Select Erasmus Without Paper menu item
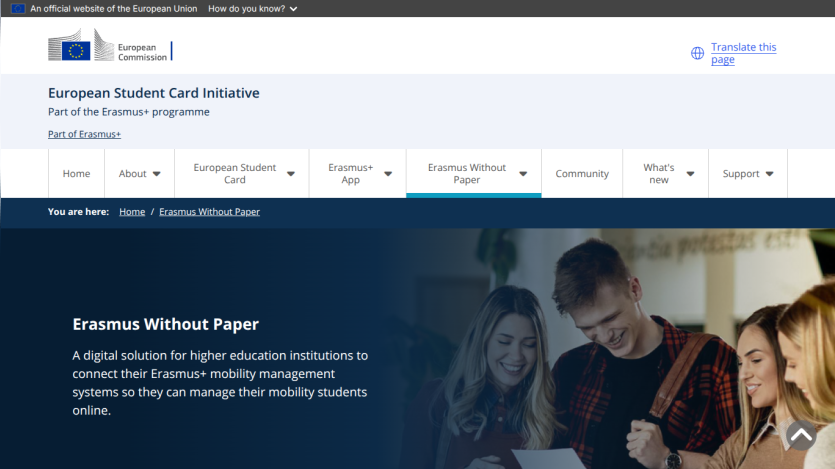Image resolution: width=835 pixels, height=469 pixels. click(x=466, y=174)
